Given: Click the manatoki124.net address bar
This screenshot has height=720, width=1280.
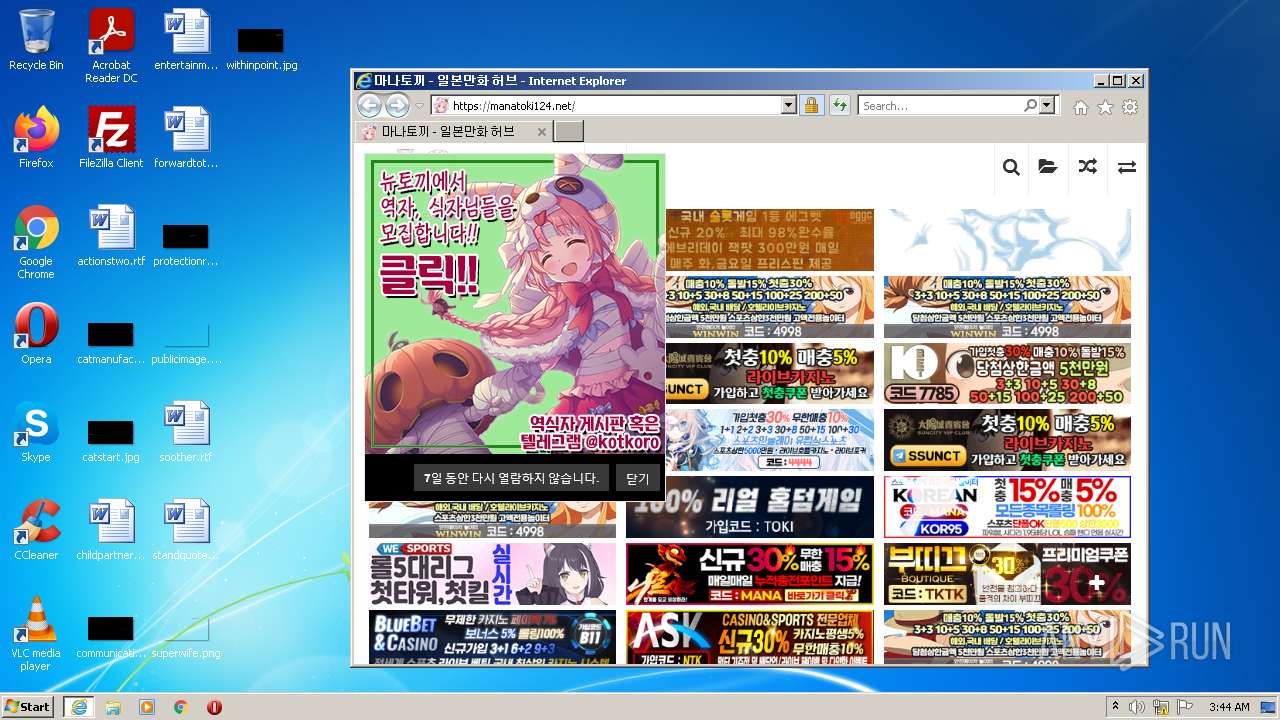Looking at the screenshot, I should click(x=606, y=105).
